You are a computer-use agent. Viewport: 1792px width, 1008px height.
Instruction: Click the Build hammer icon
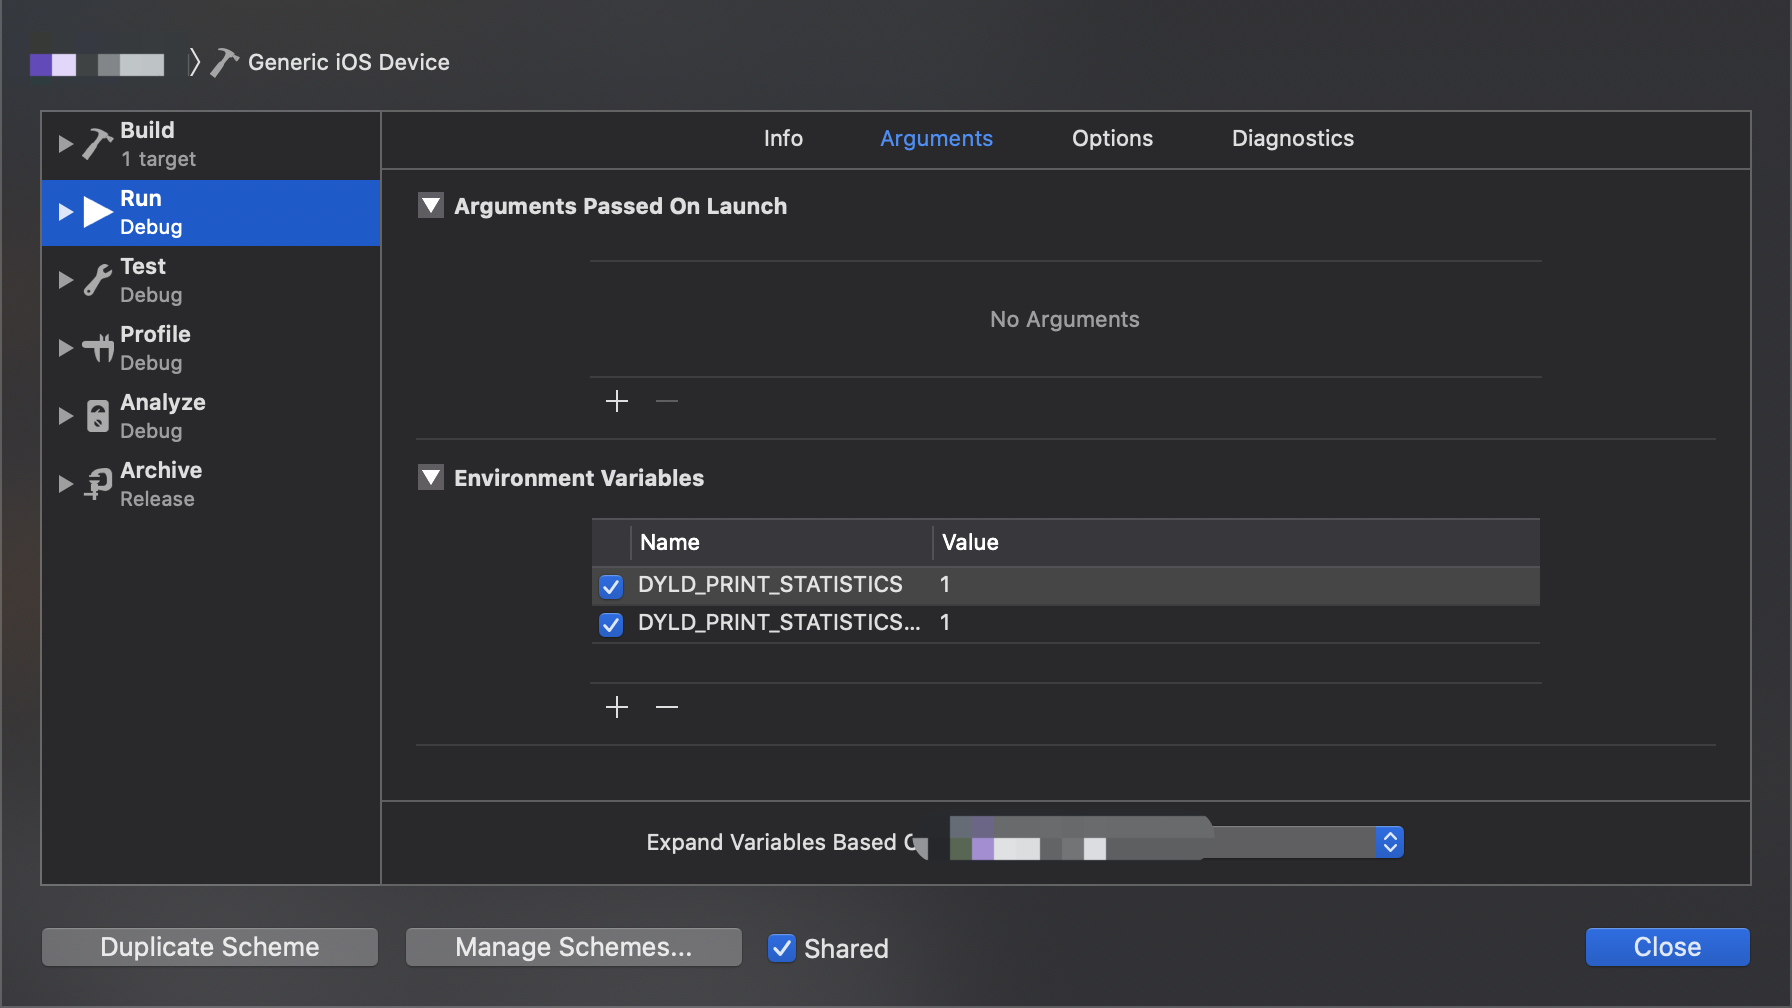click(x=97, y=144)
